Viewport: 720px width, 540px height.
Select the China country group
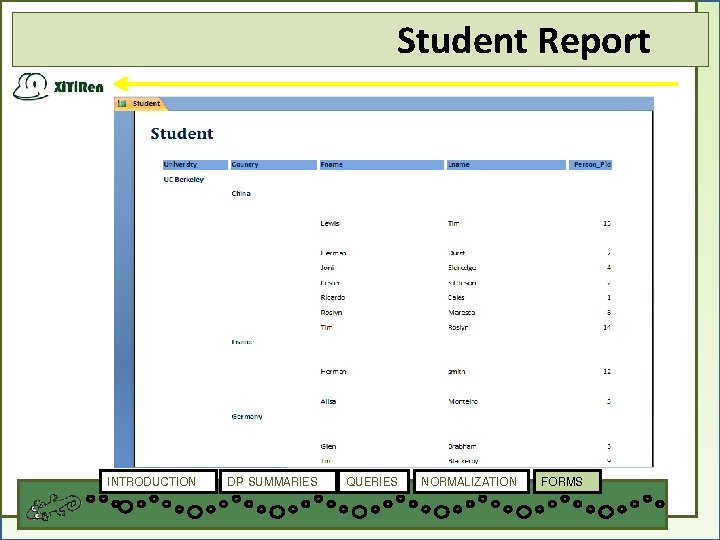point(241,193)
